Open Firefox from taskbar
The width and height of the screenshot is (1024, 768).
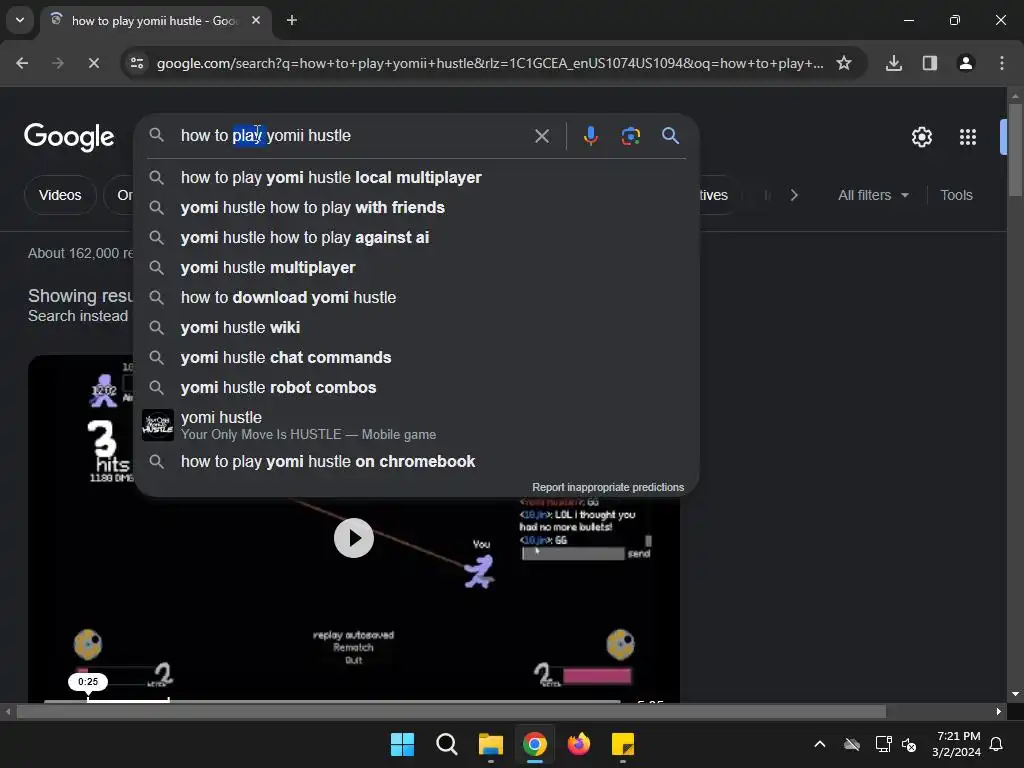point(579,744)
